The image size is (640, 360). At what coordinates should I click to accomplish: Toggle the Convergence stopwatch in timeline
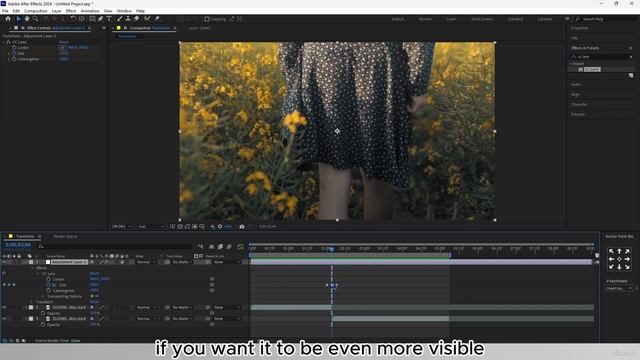[x=49, y=291]
